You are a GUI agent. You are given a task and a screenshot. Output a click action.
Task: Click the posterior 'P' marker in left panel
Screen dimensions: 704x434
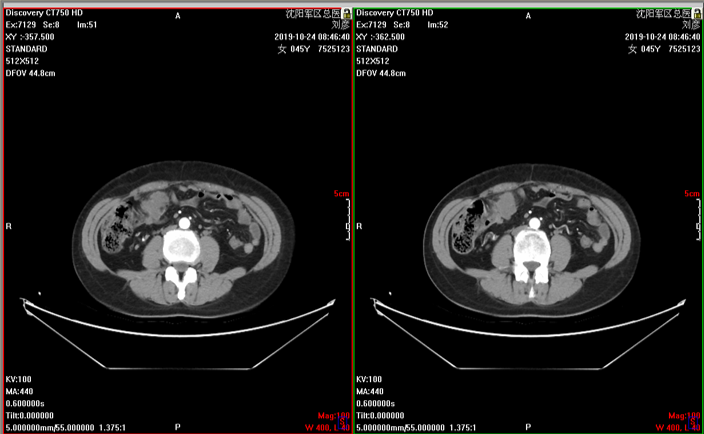(x=178, y=426)
